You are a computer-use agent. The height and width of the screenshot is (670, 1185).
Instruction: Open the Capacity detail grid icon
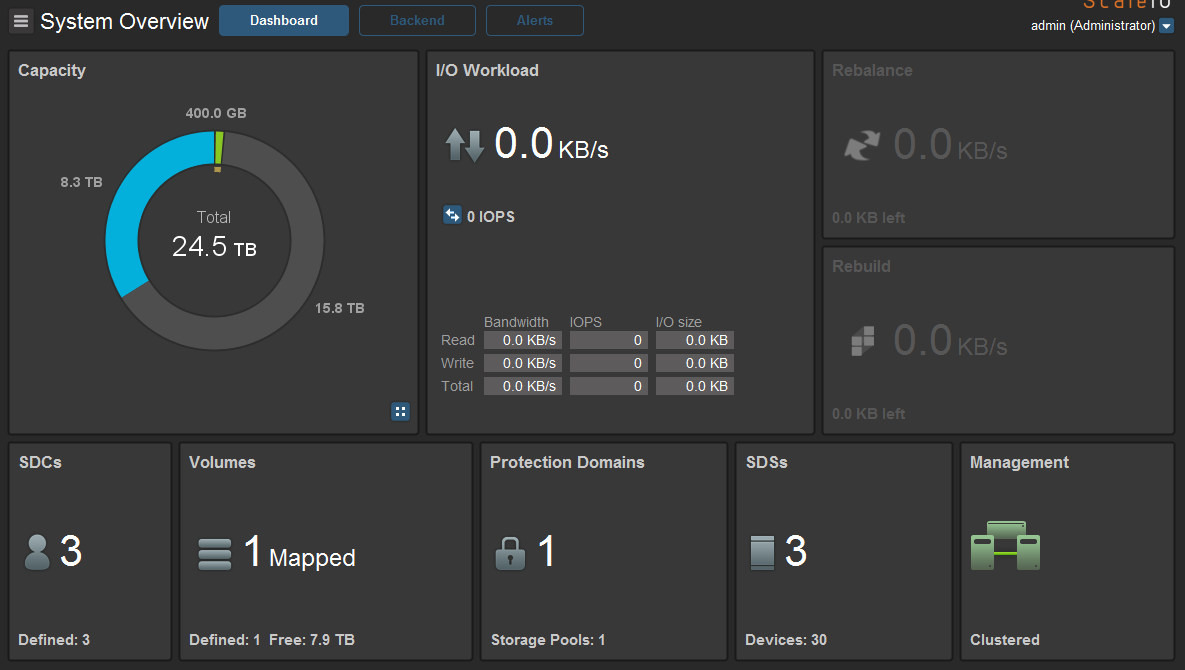[400, 411]
